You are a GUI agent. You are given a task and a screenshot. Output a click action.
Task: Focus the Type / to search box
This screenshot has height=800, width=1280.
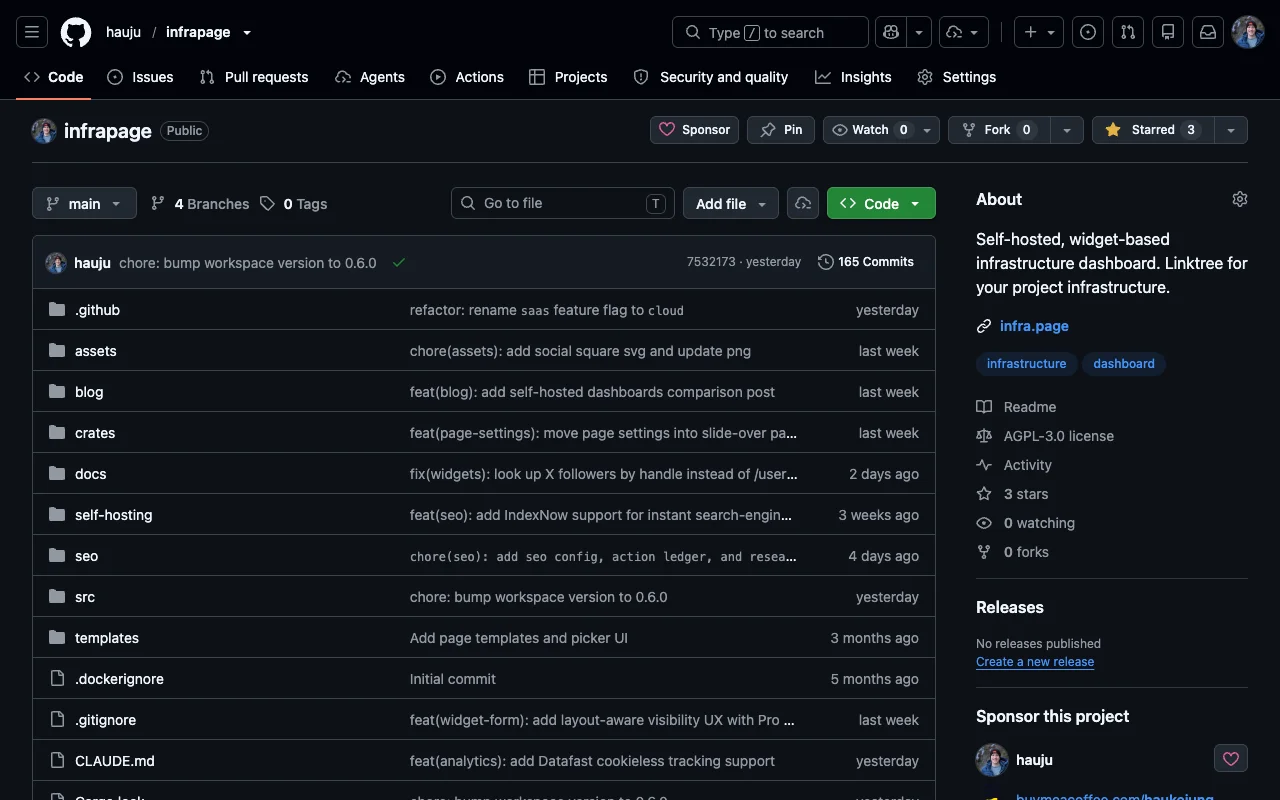pos(770,32)
